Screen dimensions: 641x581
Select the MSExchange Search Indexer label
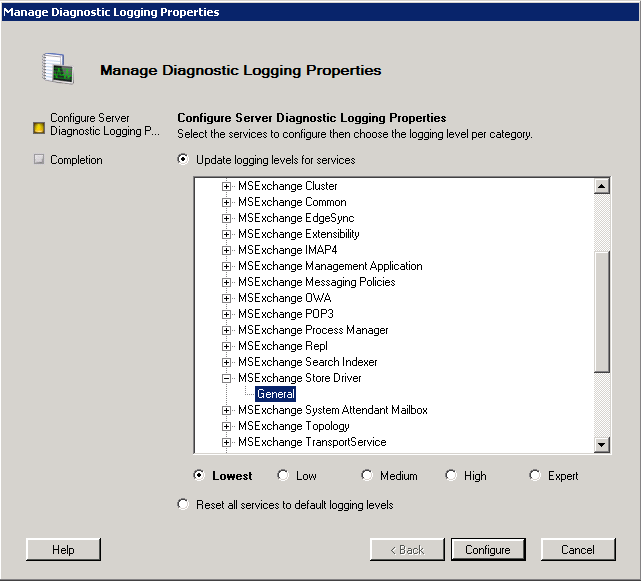[308, 362]
